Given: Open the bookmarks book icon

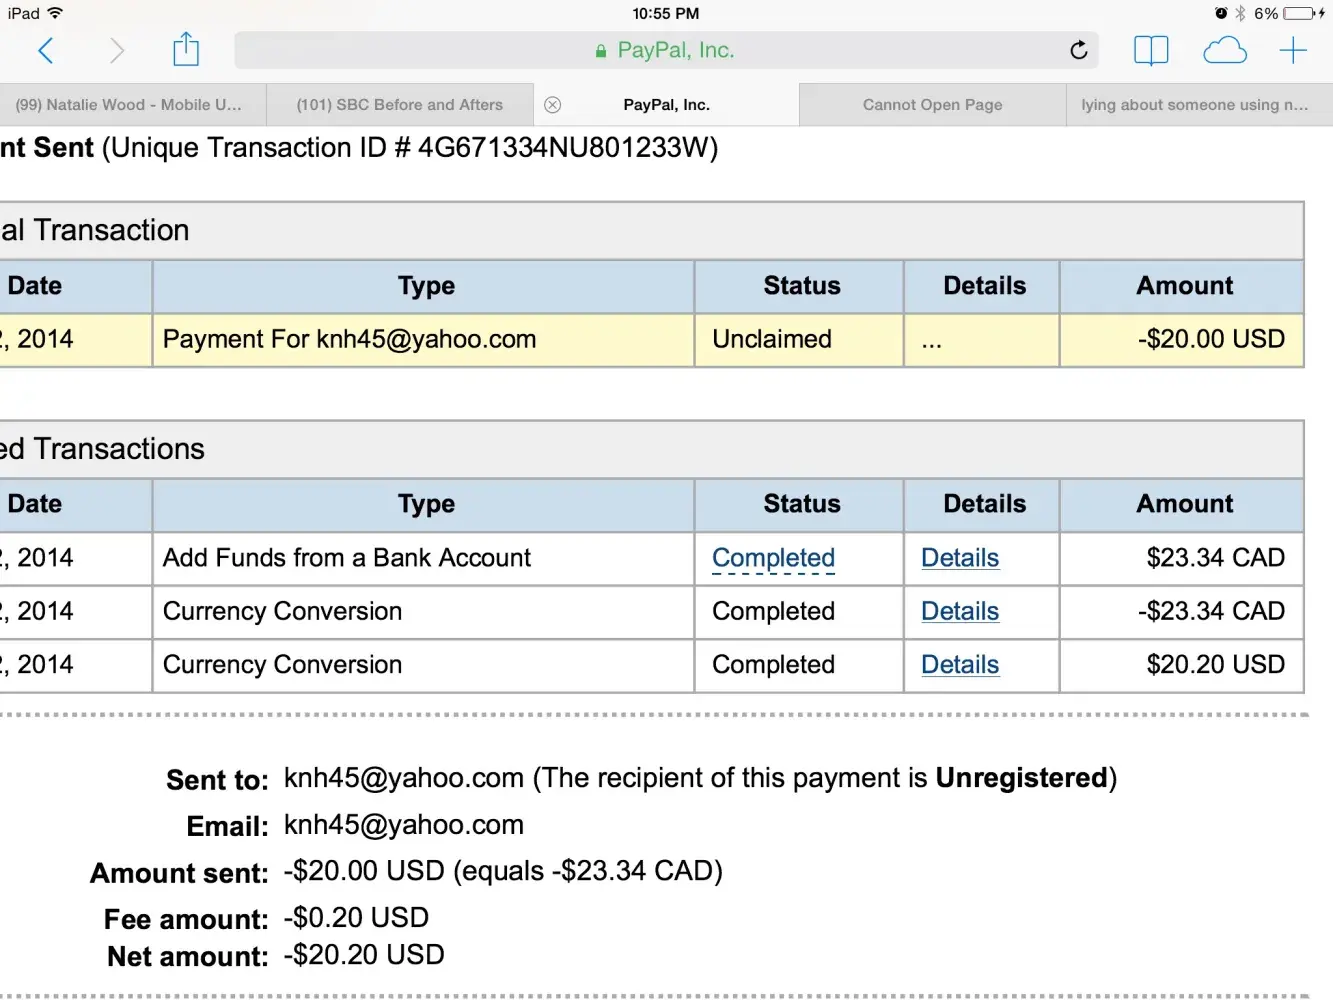Looking at the screenshot, I should tap(1151, 50).
